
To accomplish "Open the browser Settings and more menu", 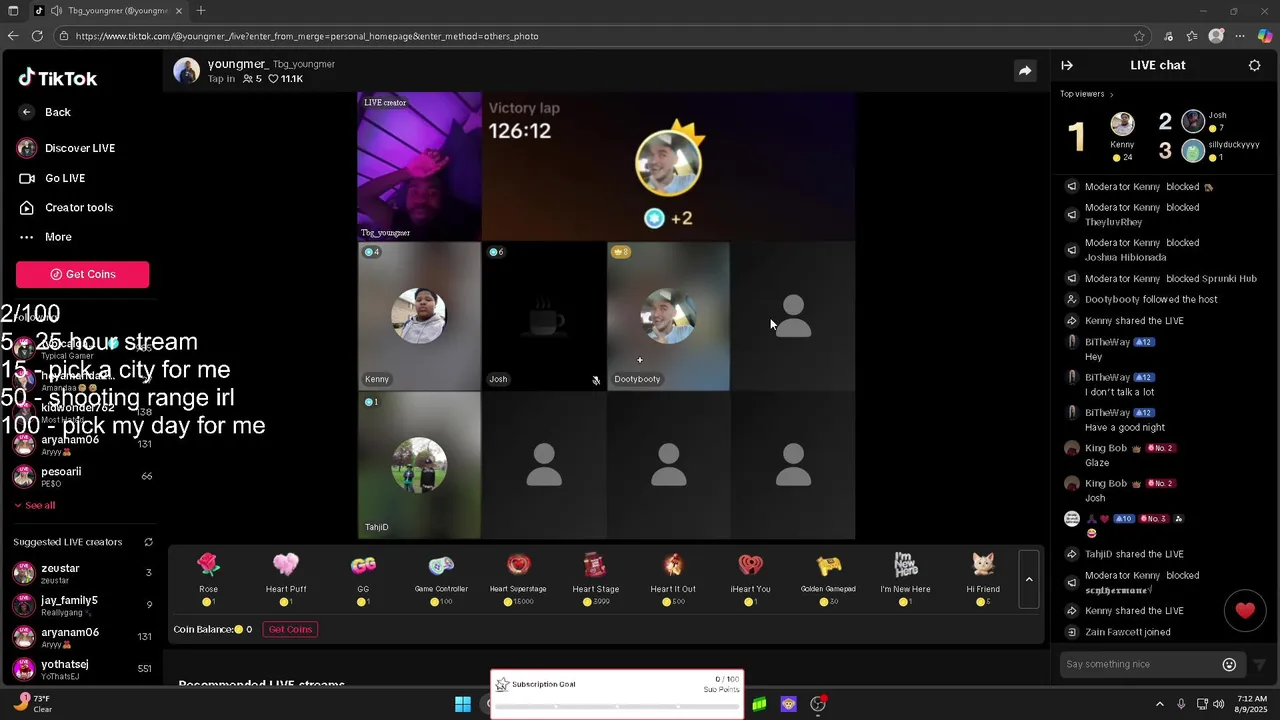I will (1240, 36).
